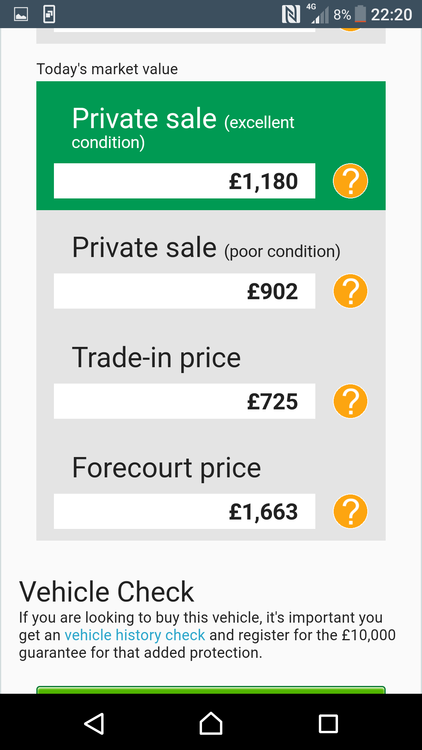Viewport: 422px width, 750px height.
Task: Open help icon next to Trade-in price
Action: coord(350,401)
